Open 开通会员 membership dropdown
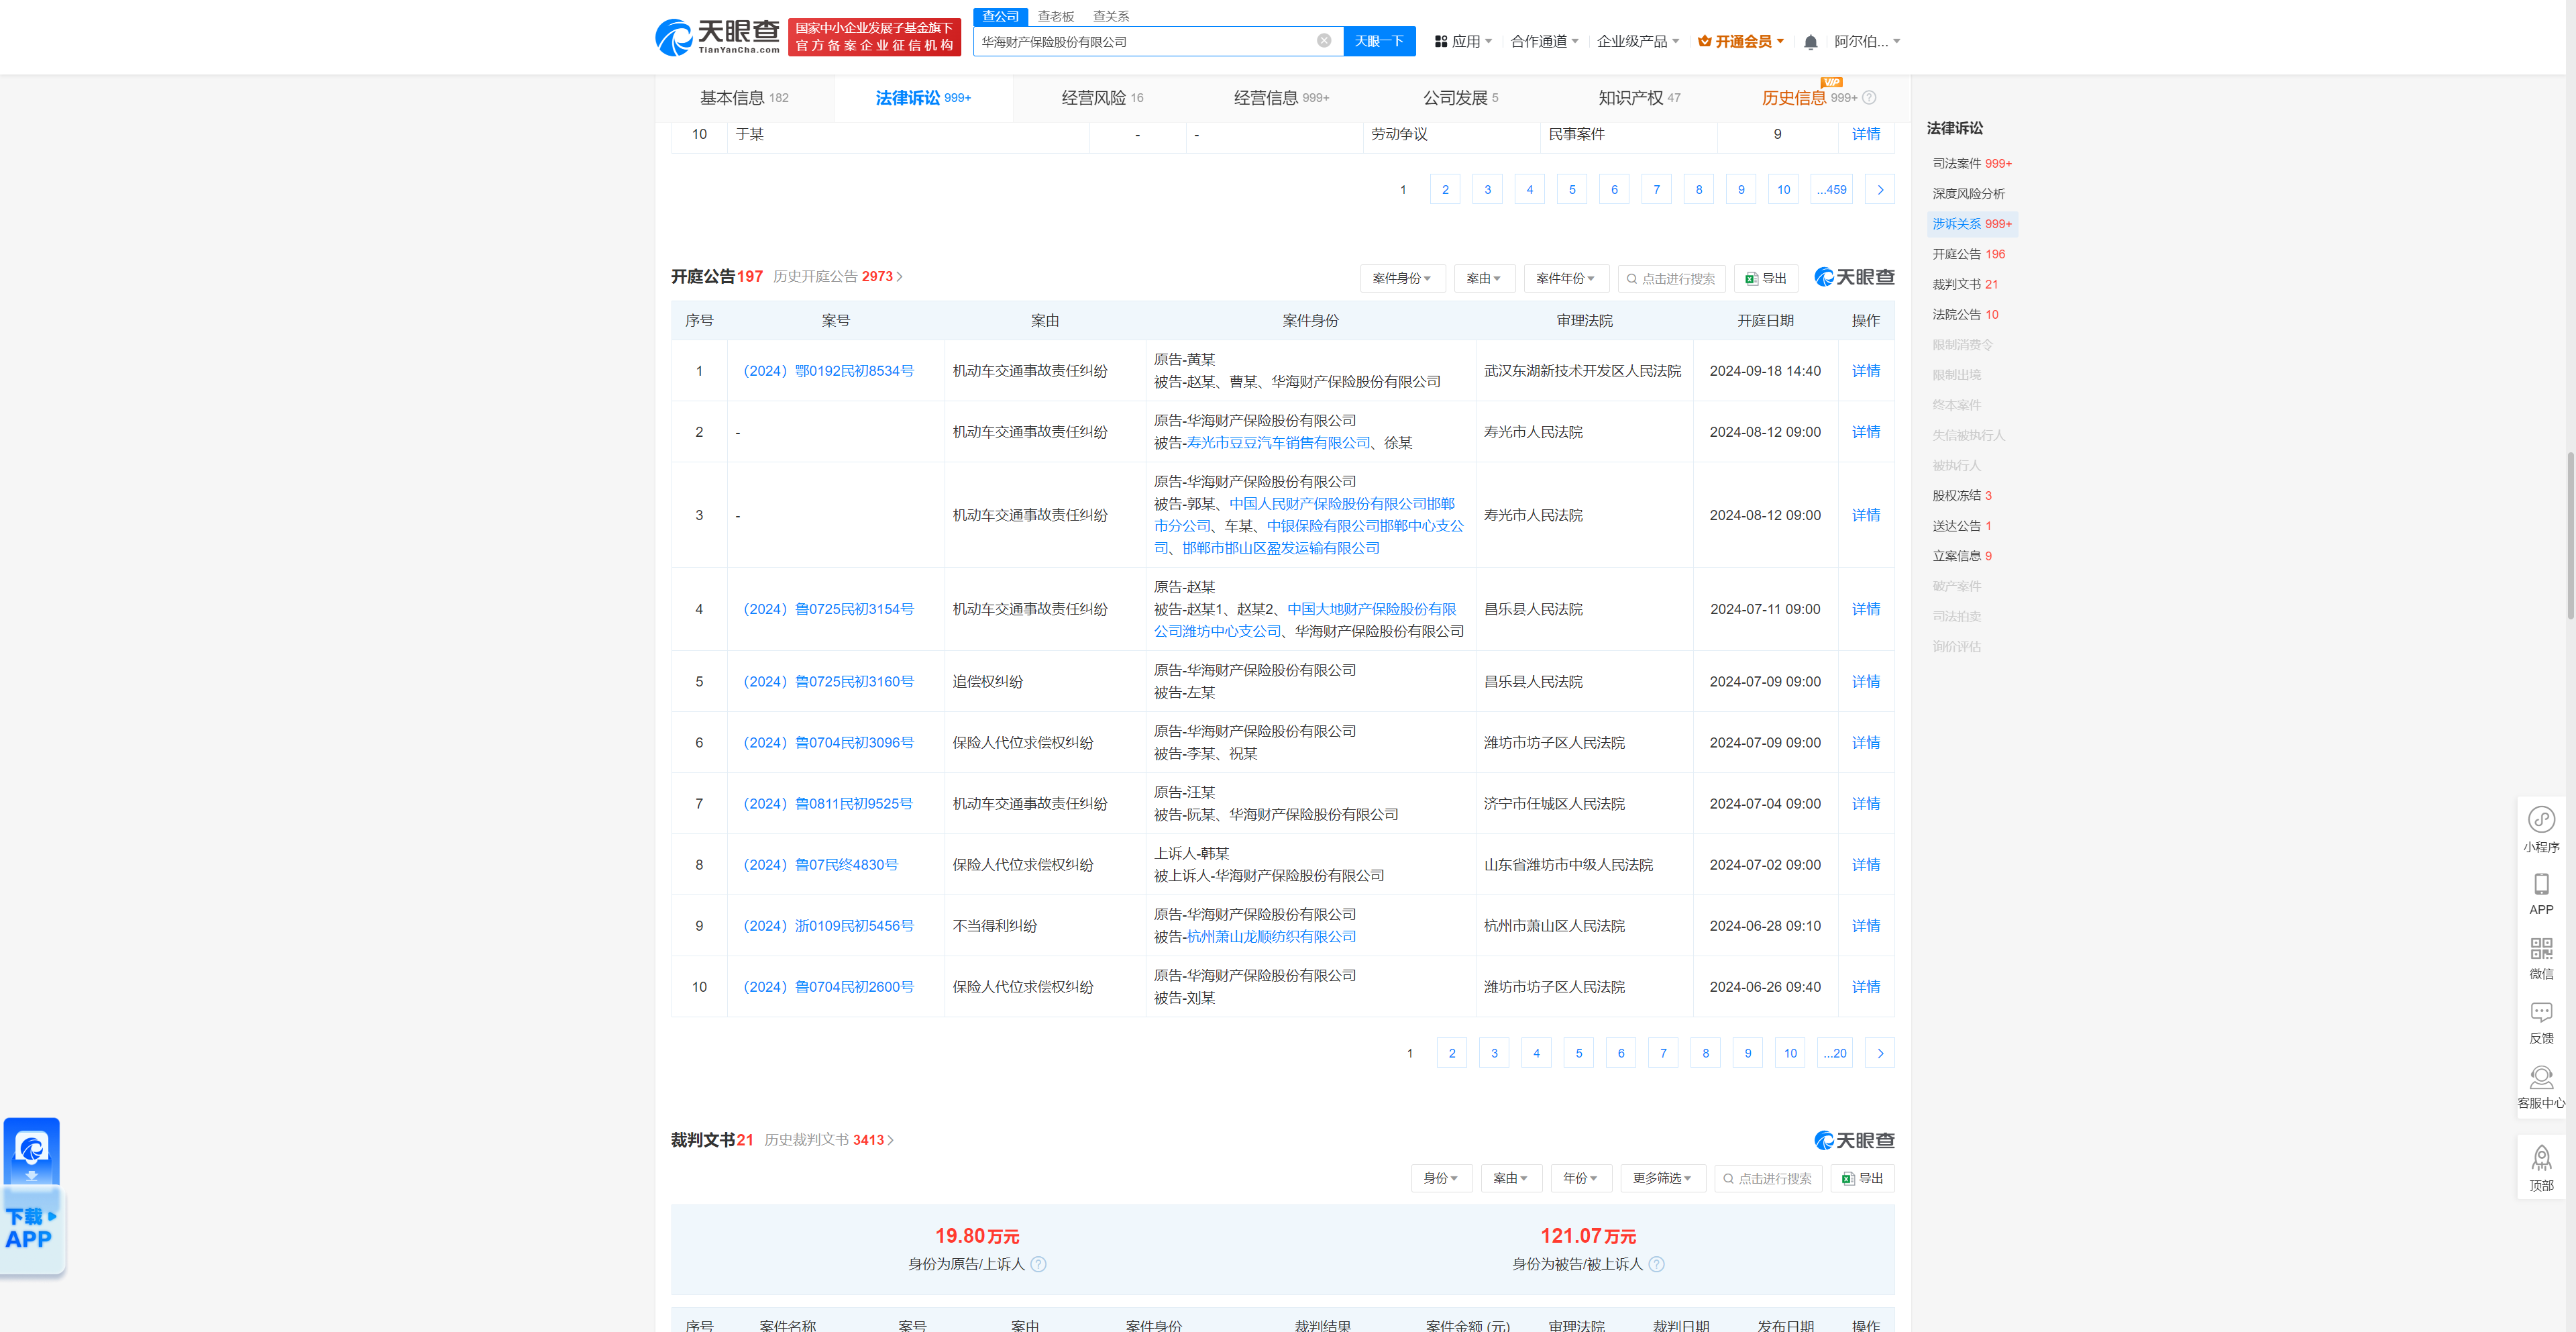 (1741, 42)
